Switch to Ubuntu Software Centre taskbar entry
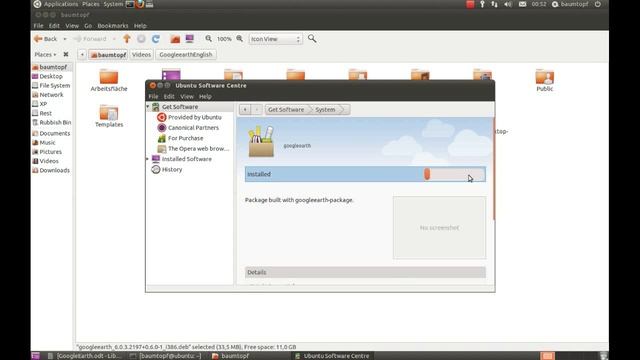Screen dimensions: 640x360 click(332, 356)
